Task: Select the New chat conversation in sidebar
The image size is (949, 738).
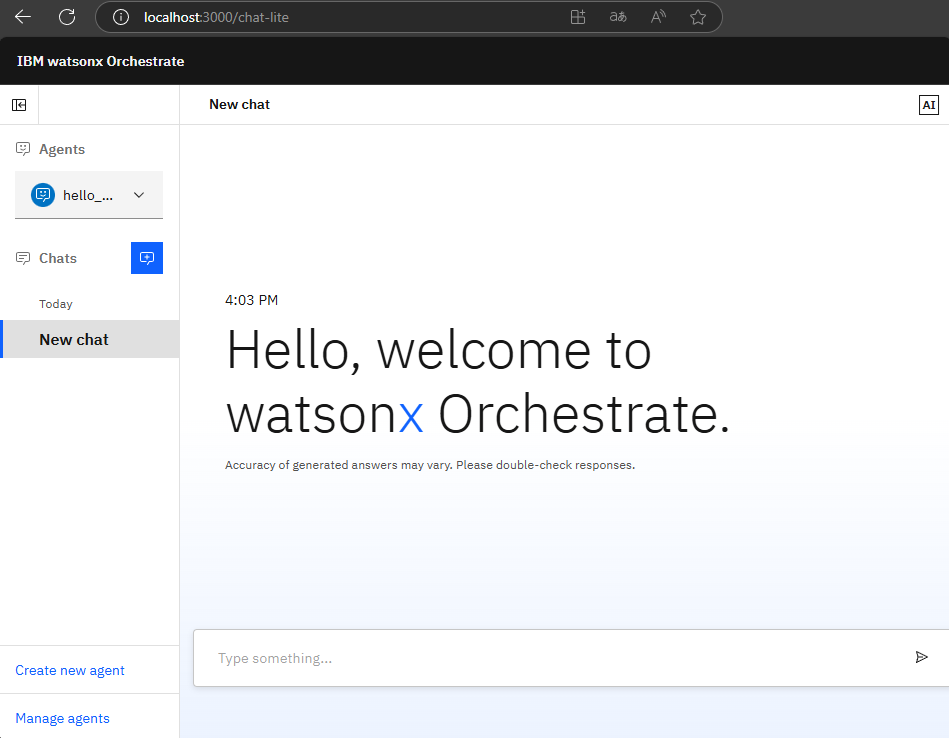Action: (90, 339)
